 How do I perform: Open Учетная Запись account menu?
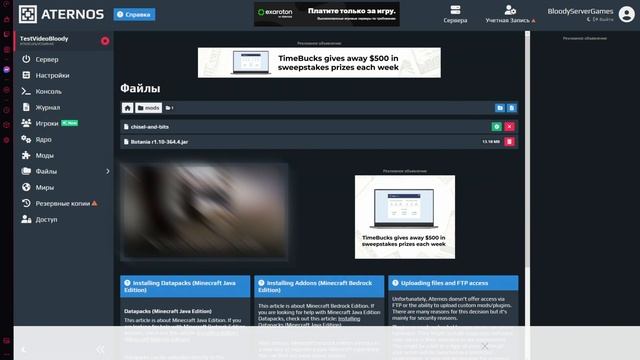click(510, 14)
